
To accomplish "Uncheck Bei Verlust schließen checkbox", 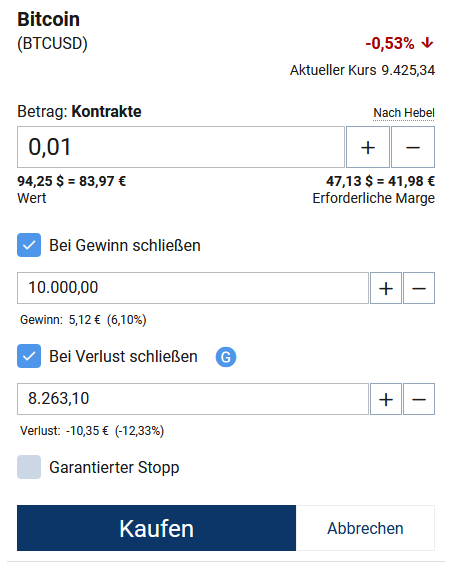I will (x=29, y=356).
